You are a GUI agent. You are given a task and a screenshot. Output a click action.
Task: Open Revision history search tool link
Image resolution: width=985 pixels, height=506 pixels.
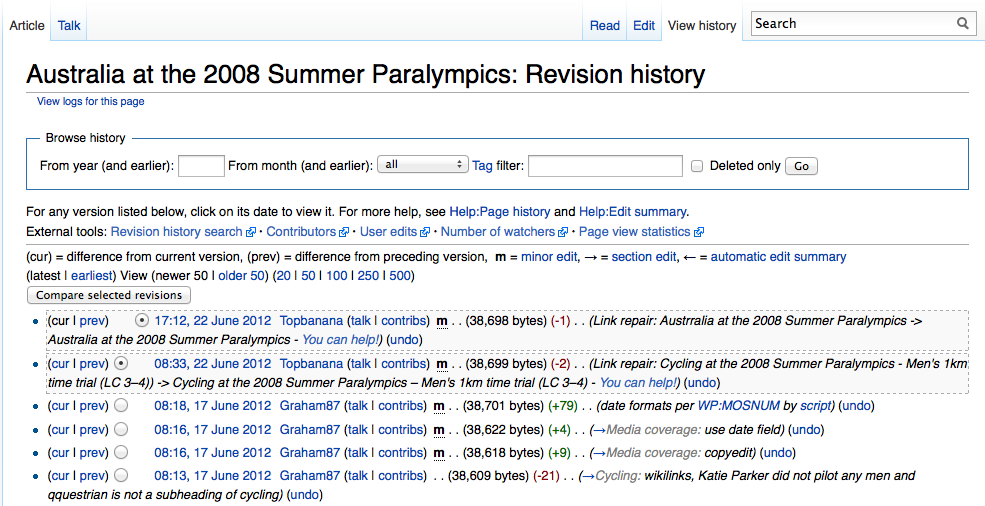pos(177,232)
